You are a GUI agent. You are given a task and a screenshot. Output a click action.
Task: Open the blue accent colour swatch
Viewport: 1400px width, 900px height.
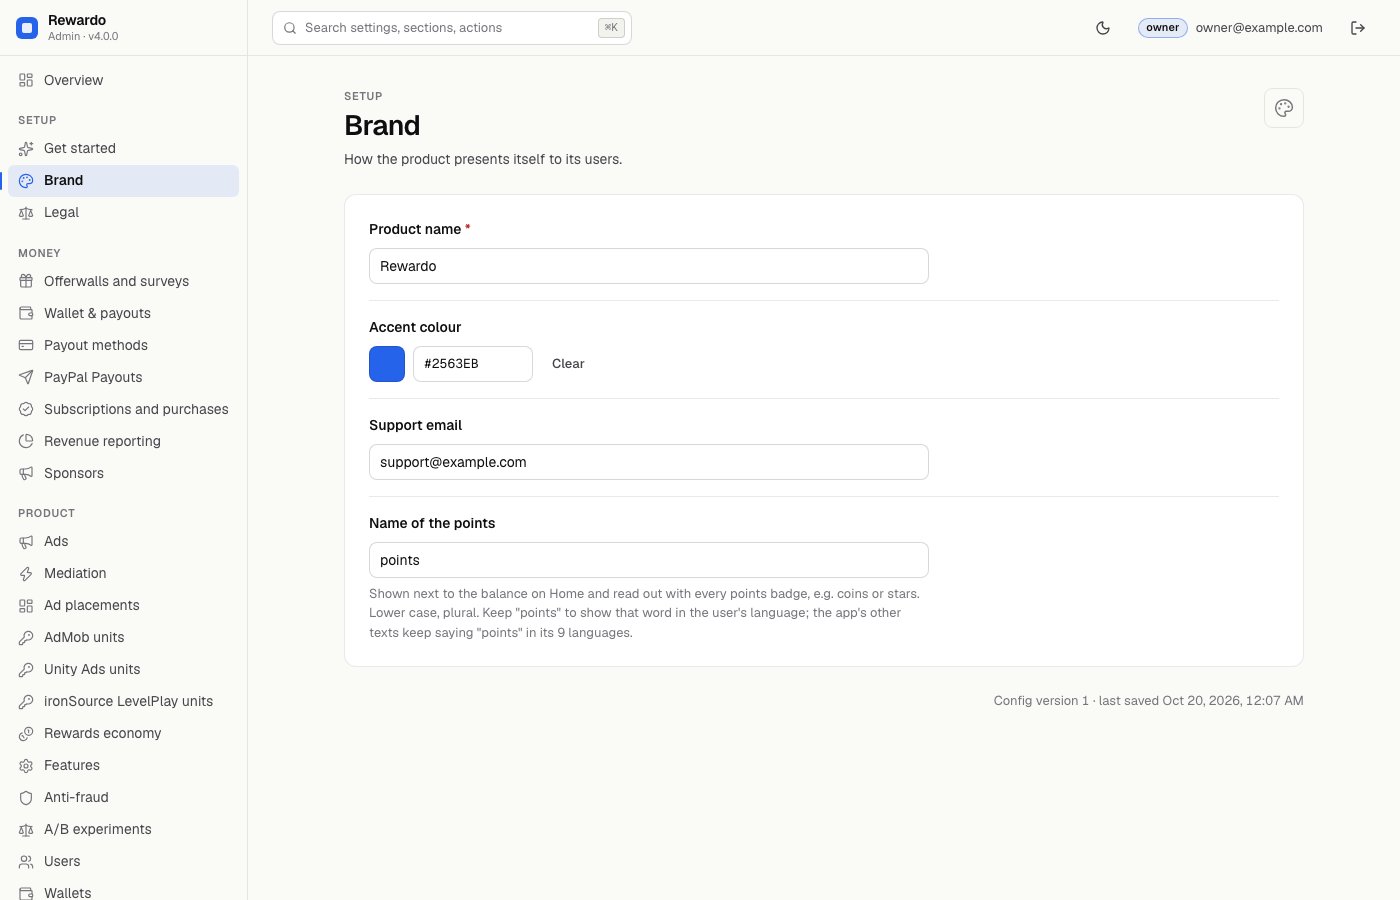coord(387,364)
